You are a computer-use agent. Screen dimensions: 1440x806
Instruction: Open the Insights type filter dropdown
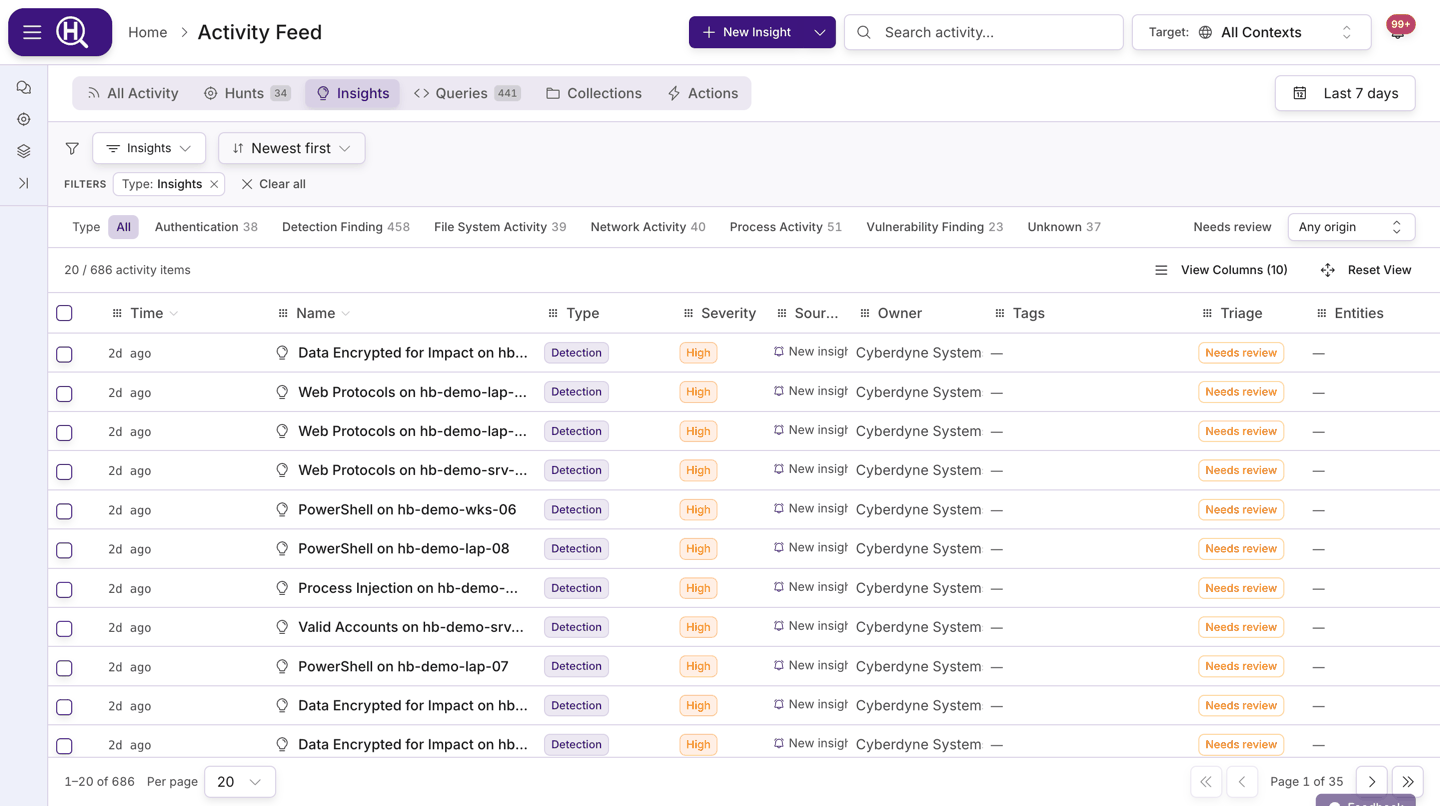pyautogui.click(x=149, y=148)
